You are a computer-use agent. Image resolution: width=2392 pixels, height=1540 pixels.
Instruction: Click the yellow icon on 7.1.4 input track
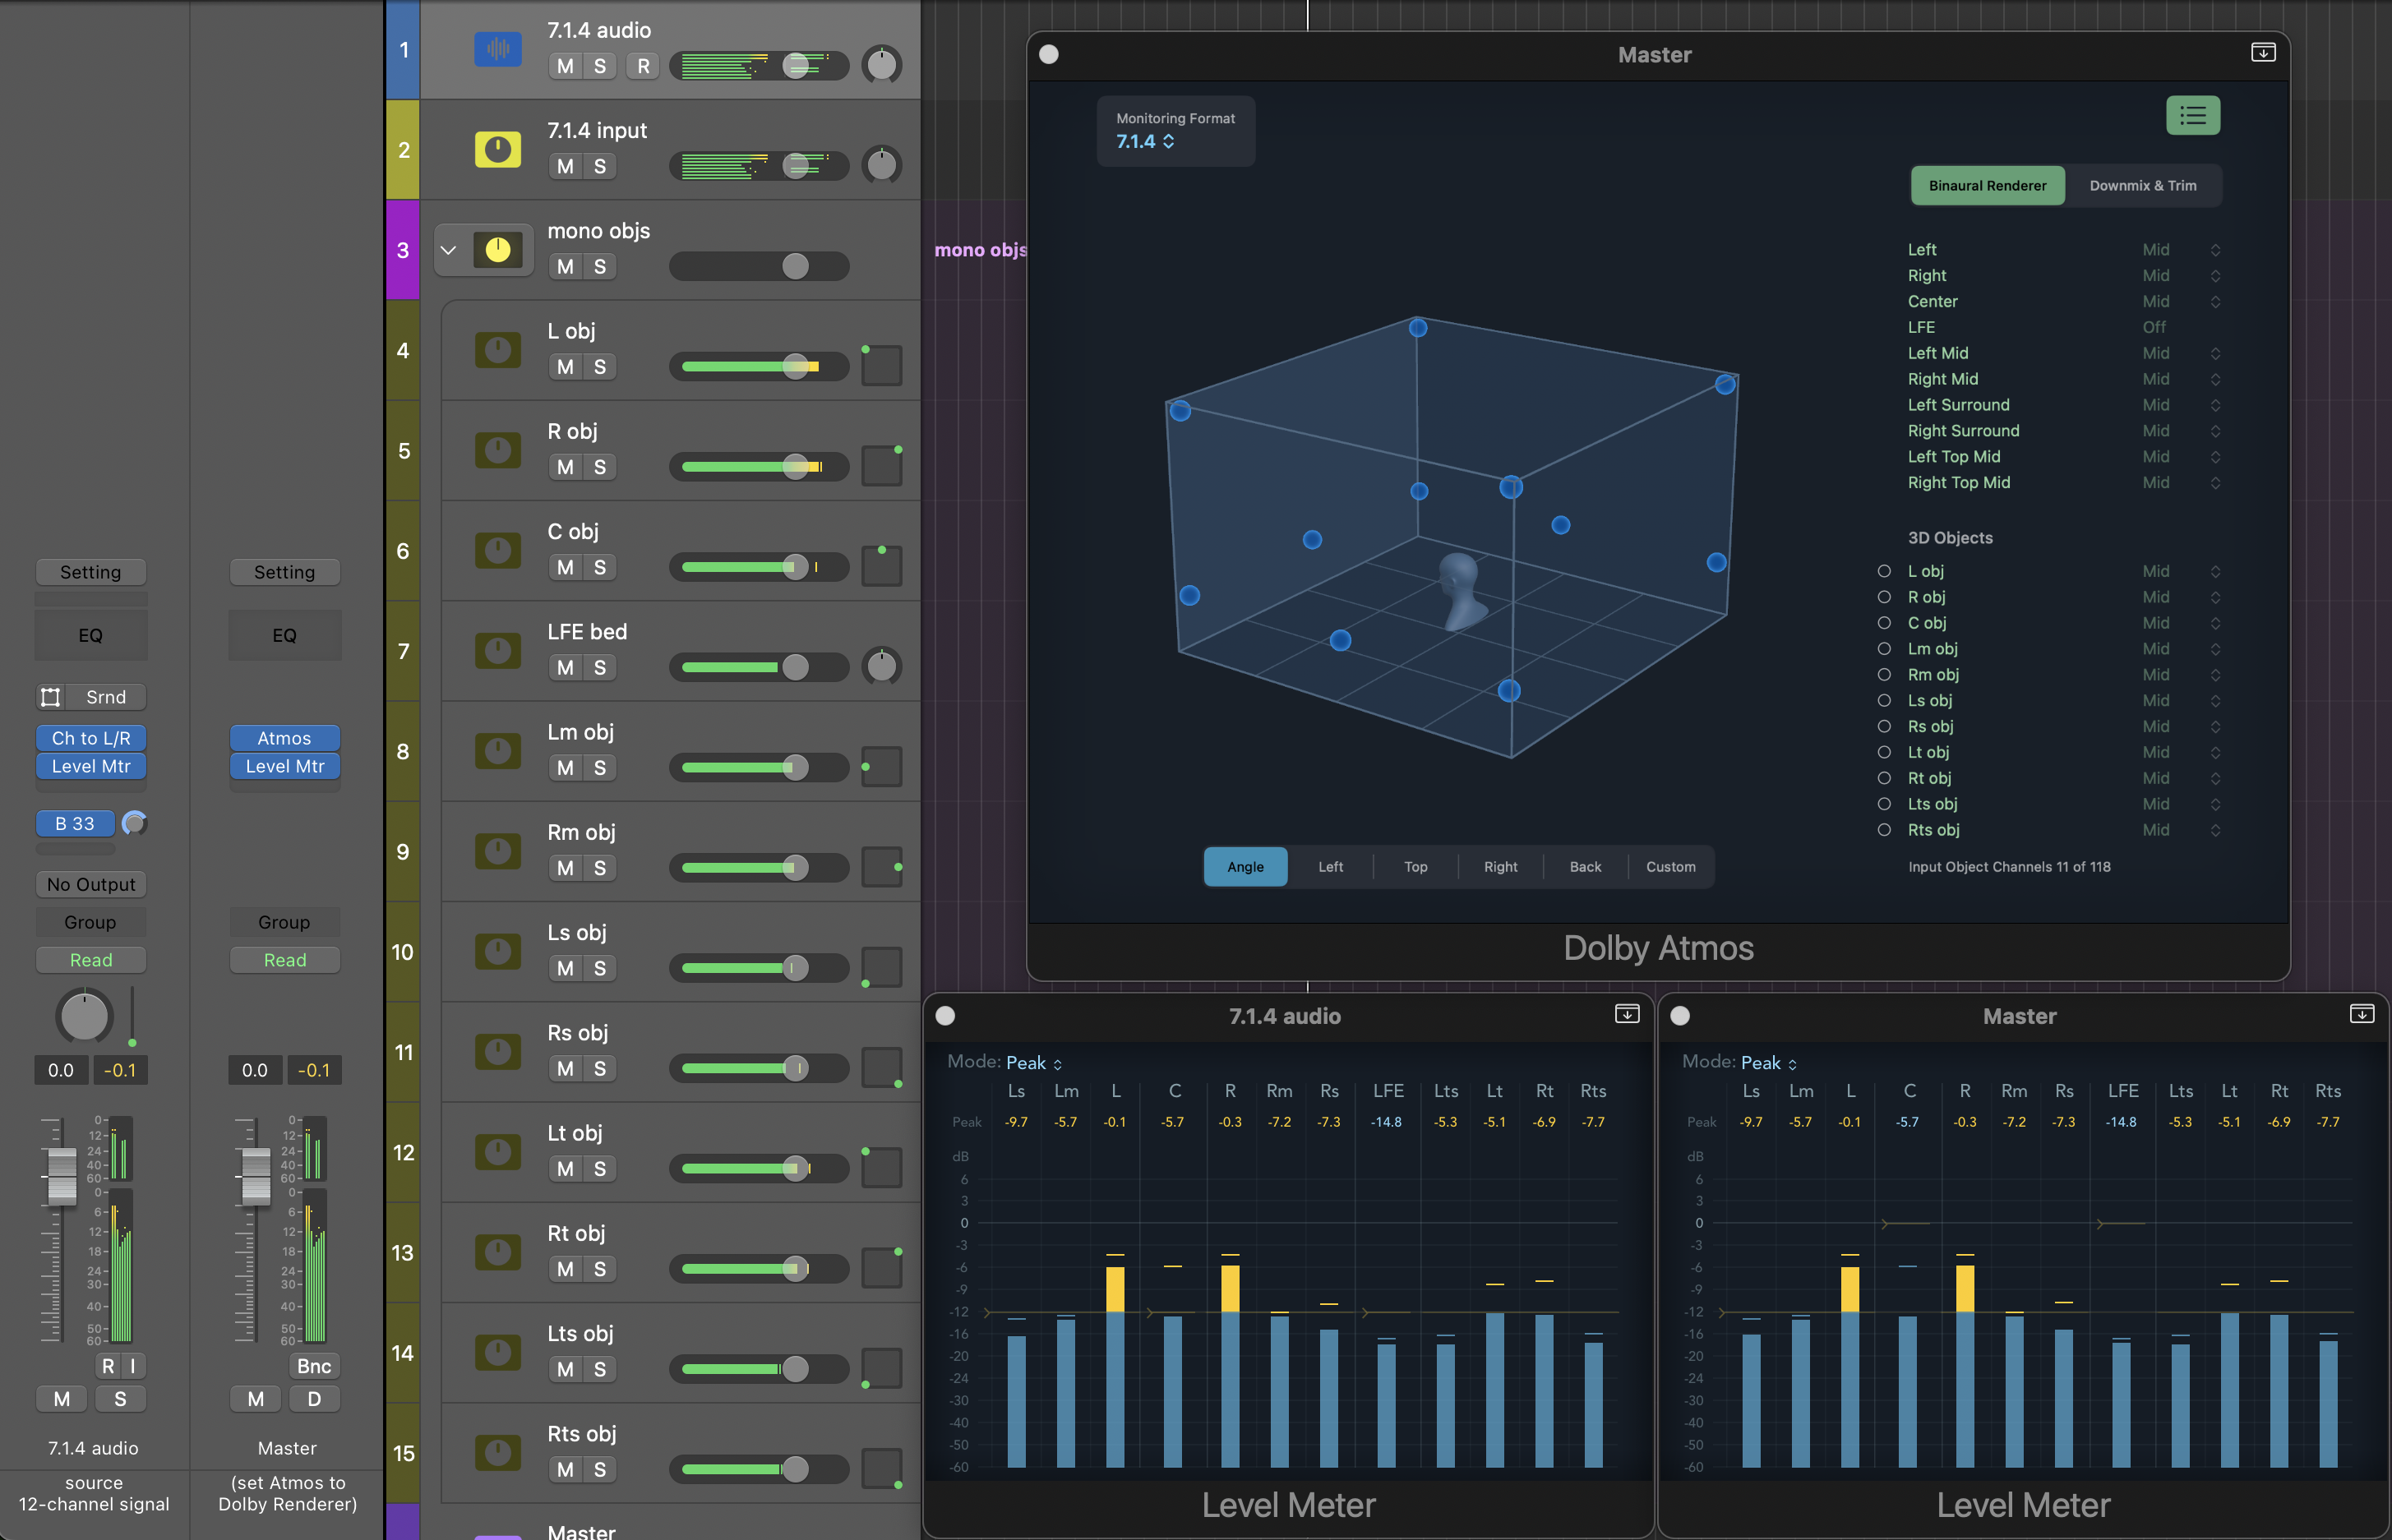498,149
